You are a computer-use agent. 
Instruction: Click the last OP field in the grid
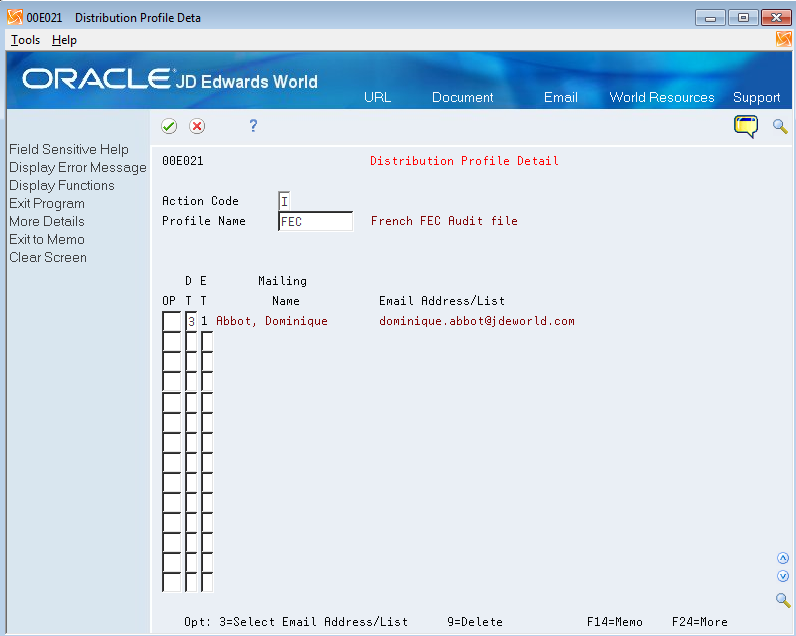172,582
